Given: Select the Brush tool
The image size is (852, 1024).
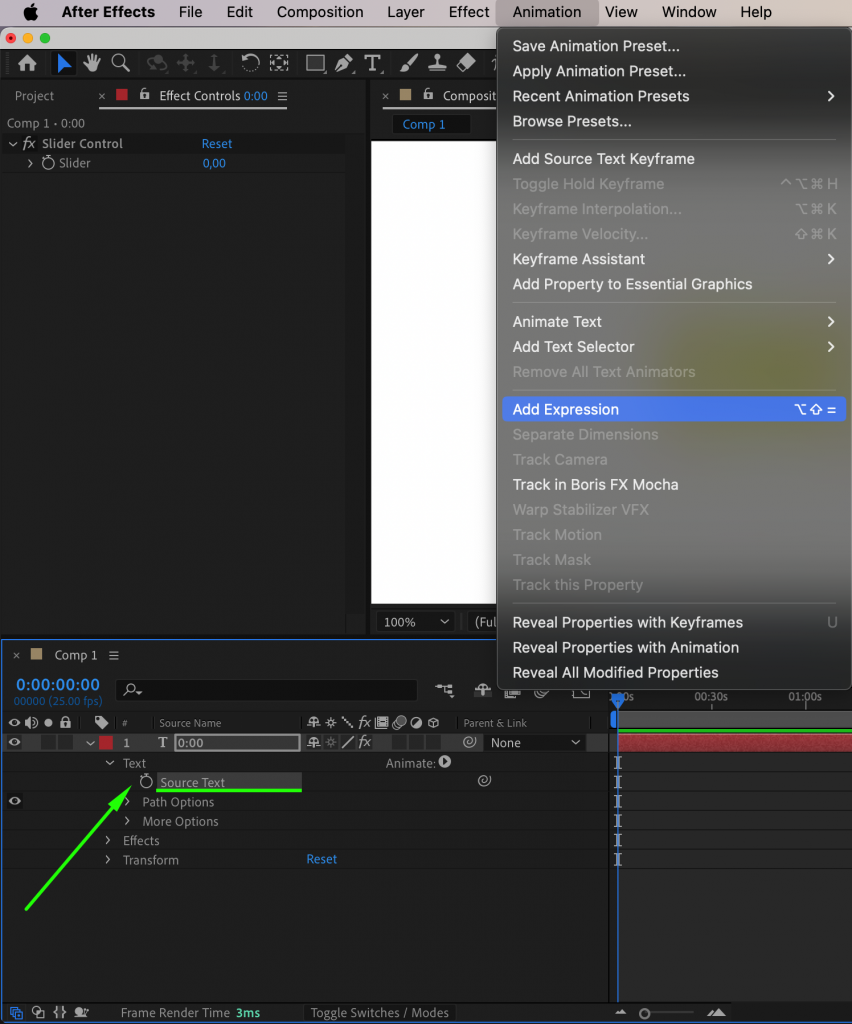Looking at the screenshot, I should click(x=408, y=63).
